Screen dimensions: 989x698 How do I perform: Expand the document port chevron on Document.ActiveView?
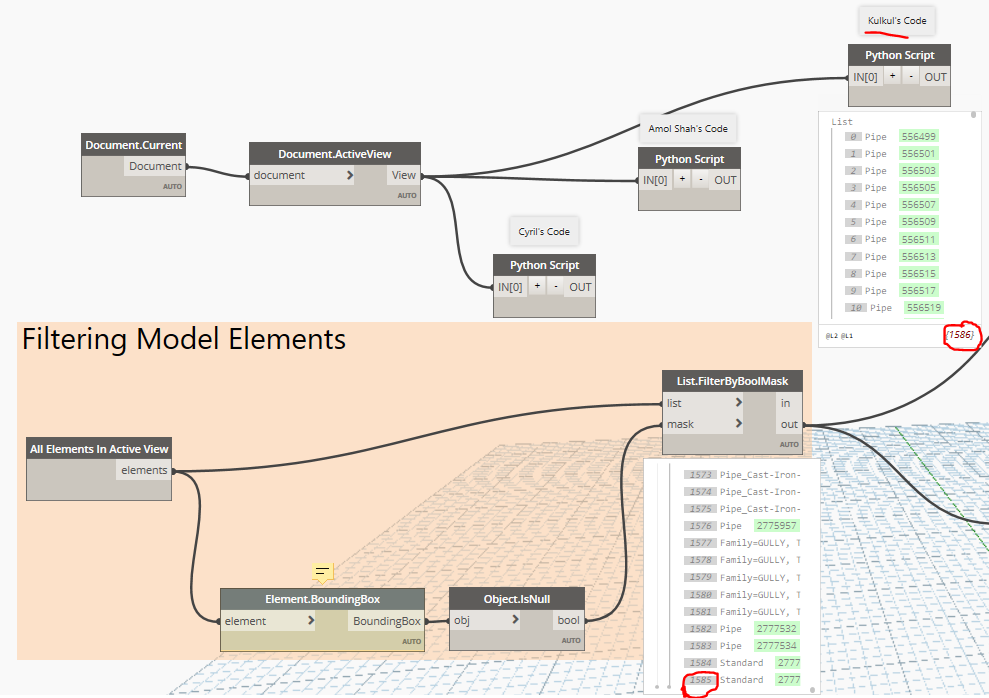pos(350,175)
